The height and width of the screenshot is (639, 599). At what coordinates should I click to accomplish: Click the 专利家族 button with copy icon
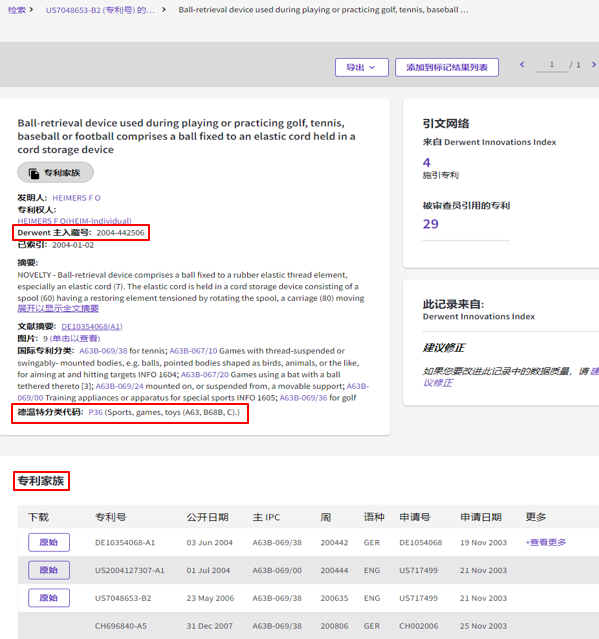55,173
